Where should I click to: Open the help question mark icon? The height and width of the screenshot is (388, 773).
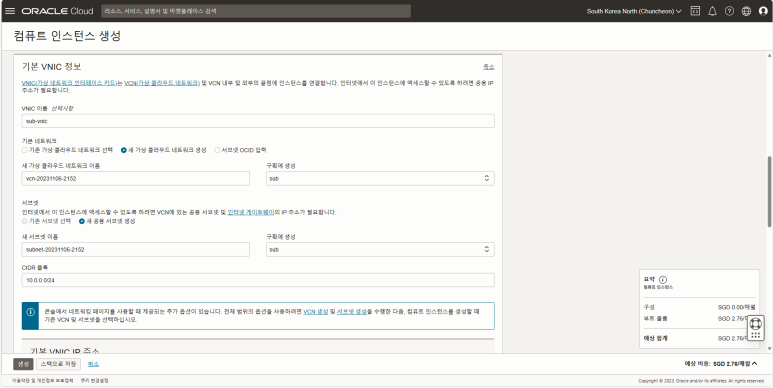729,11
